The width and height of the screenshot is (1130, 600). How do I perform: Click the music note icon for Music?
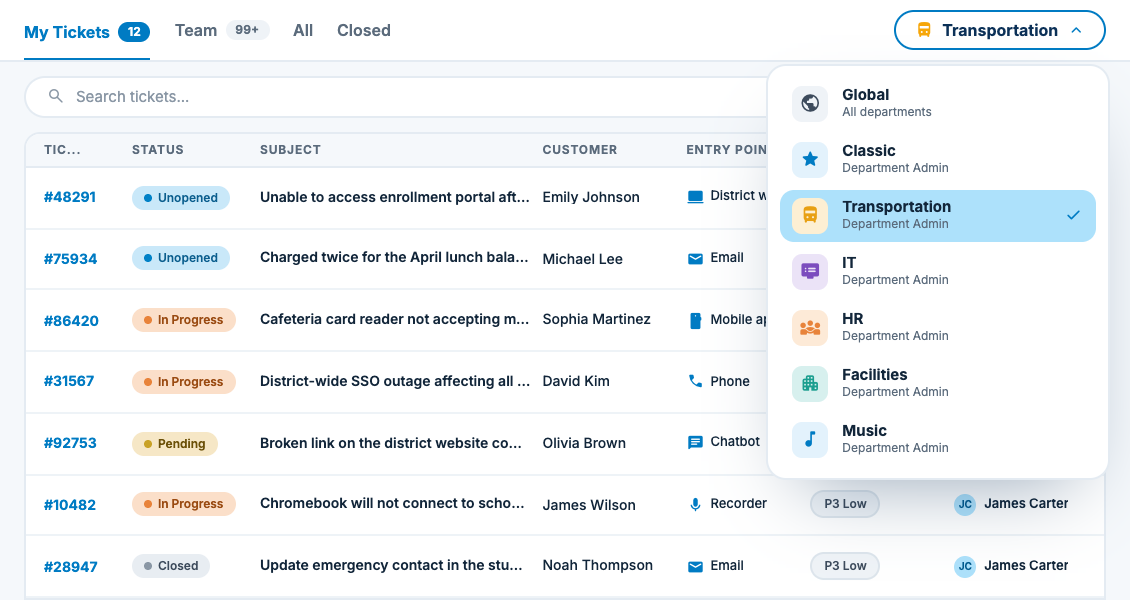(x=810, y=439)
